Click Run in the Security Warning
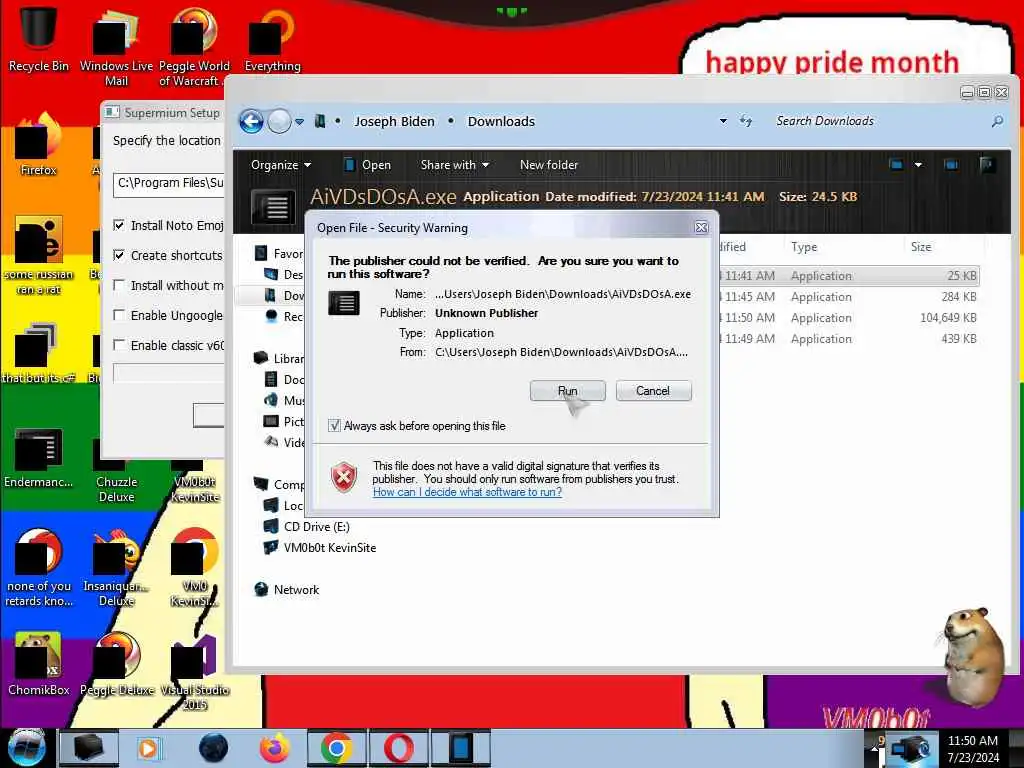Image resolution: width=1024 pixels, height=768 pixels. (568, 391)
